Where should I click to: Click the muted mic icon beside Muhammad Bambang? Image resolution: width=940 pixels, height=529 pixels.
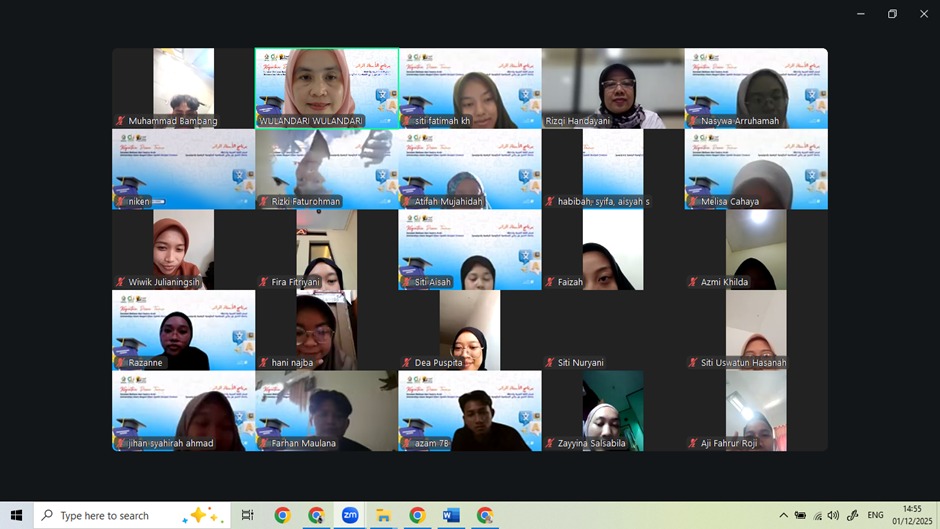click(120, 121)
